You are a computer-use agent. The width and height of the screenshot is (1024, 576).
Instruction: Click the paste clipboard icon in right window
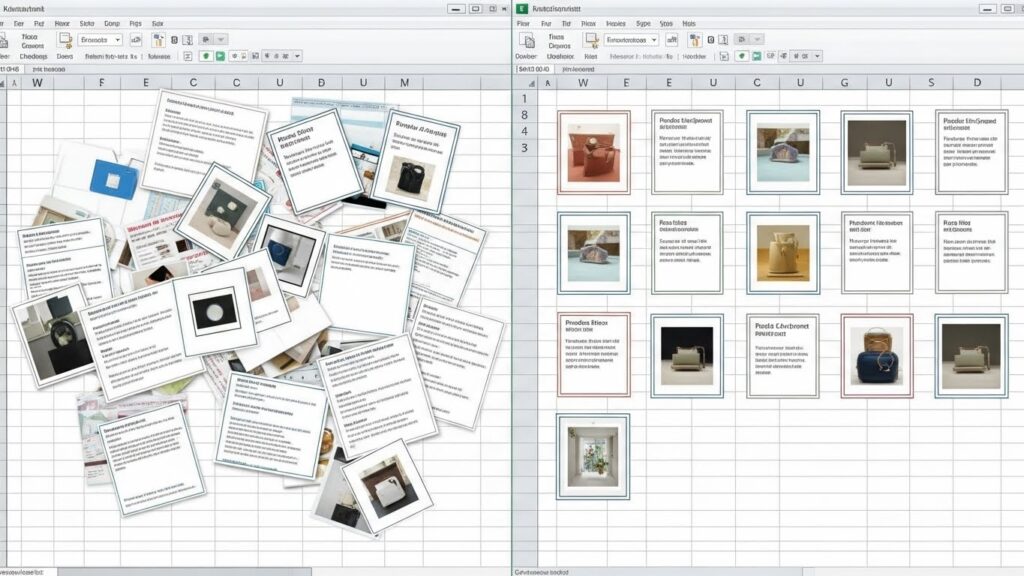(x=529, y=40)
